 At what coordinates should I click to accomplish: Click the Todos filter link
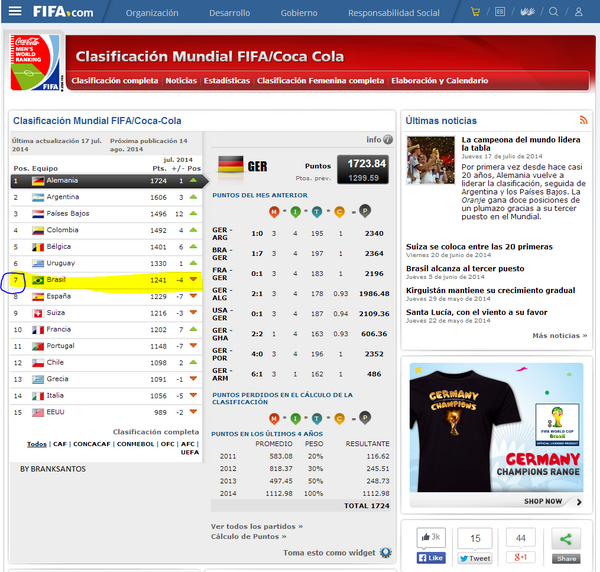coord(37,444)
